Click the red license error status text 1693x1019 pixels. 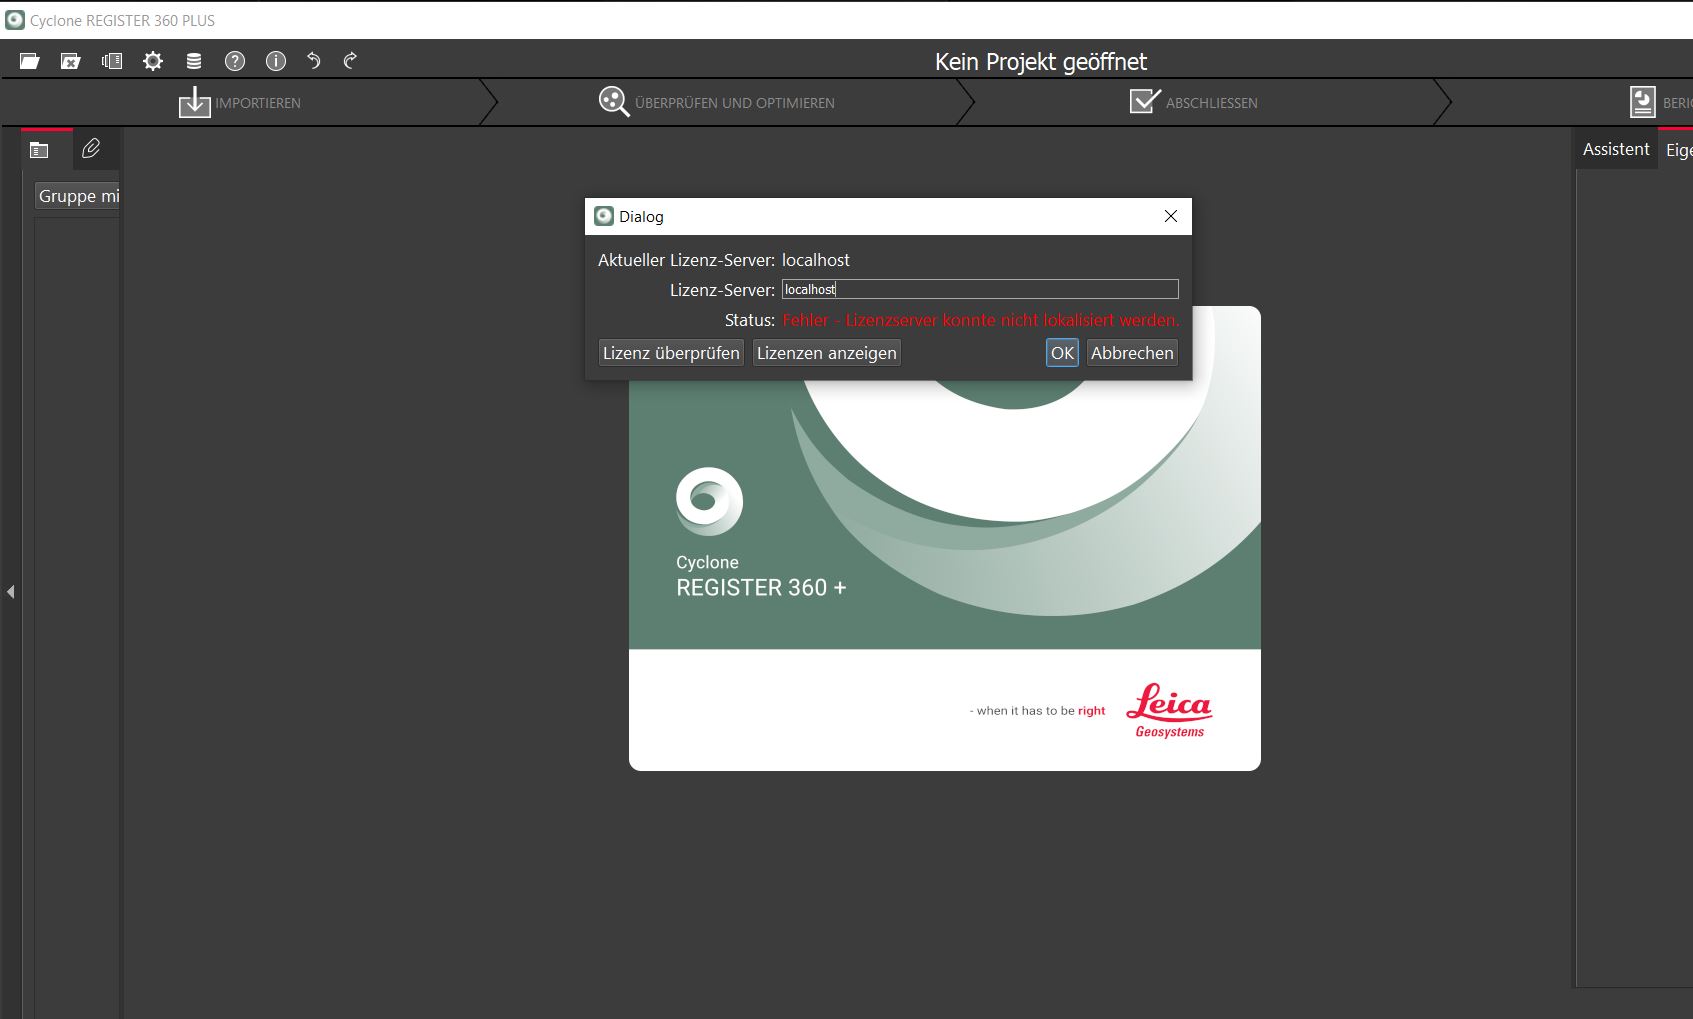tap(980, 320)
